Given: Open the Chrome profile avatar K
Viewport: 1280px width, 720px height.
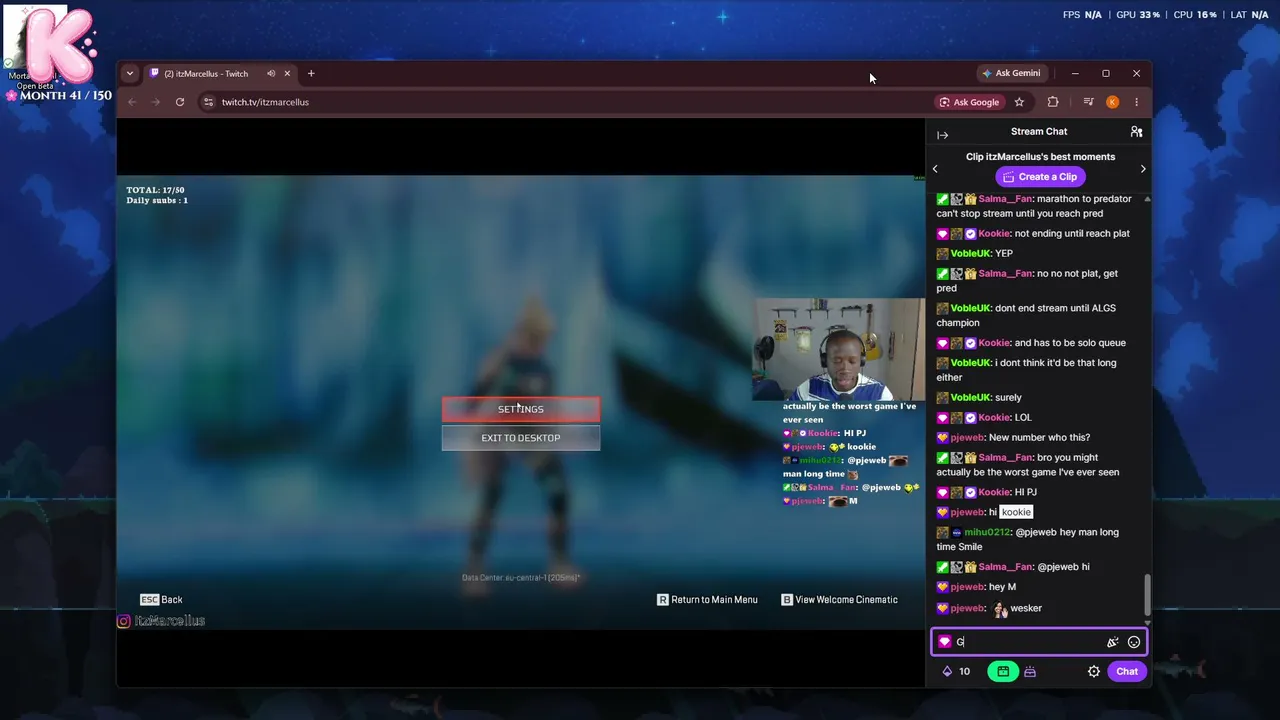Looking at the screenshot, I should 1112,102.
